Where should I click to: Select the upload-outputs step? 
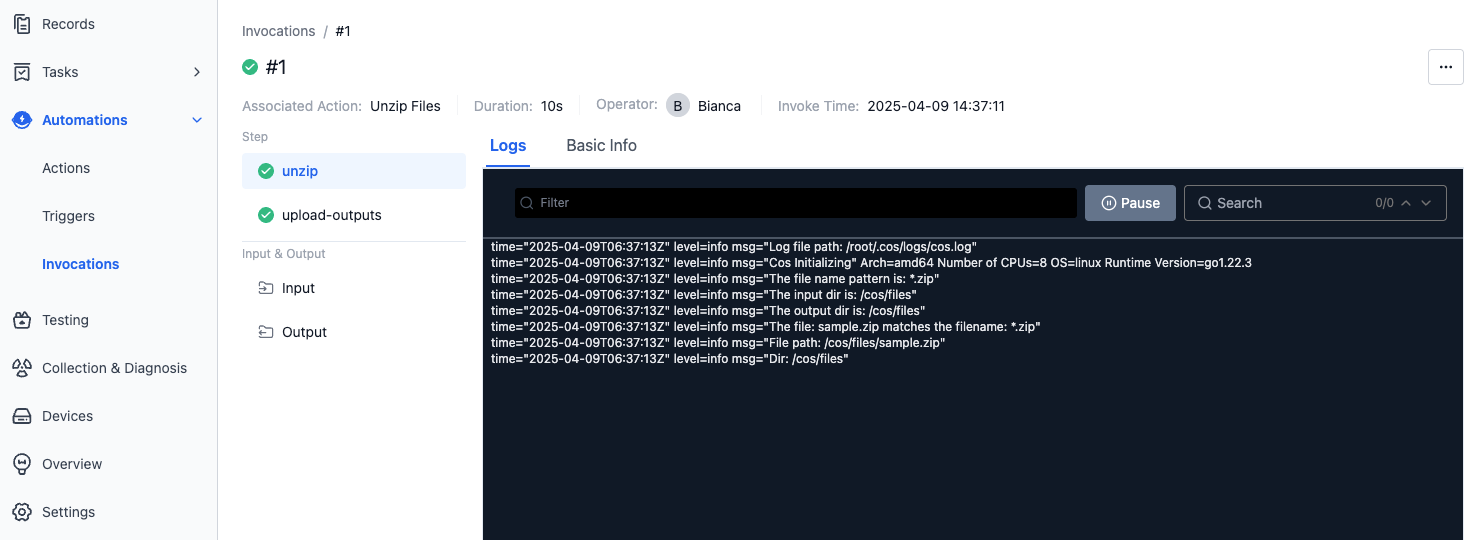tap(354, 215)
